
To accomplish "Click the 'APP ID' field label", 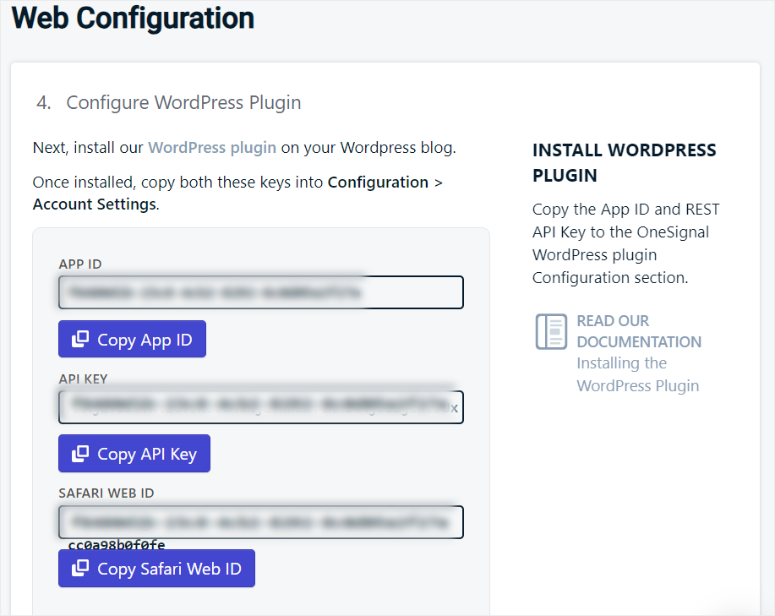I will [80, 264].
